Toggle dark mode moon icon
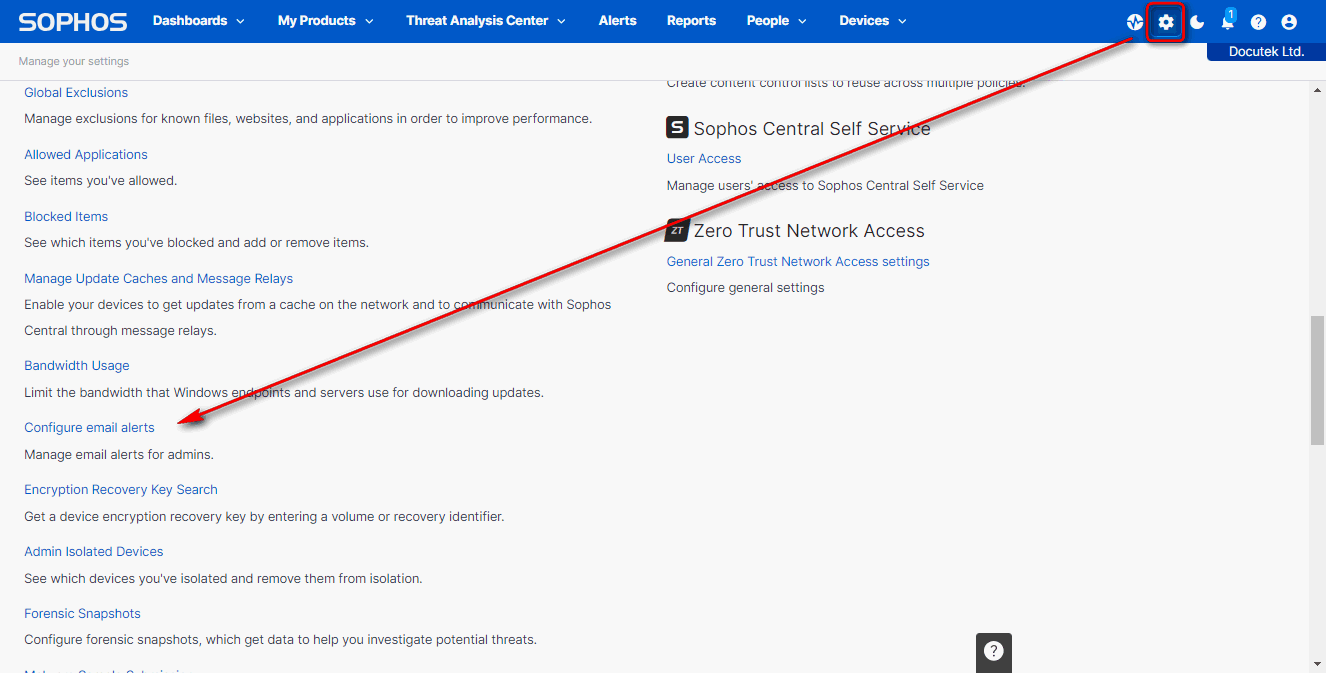This screenshot has width=1326, height=673. coord(1197,22)
